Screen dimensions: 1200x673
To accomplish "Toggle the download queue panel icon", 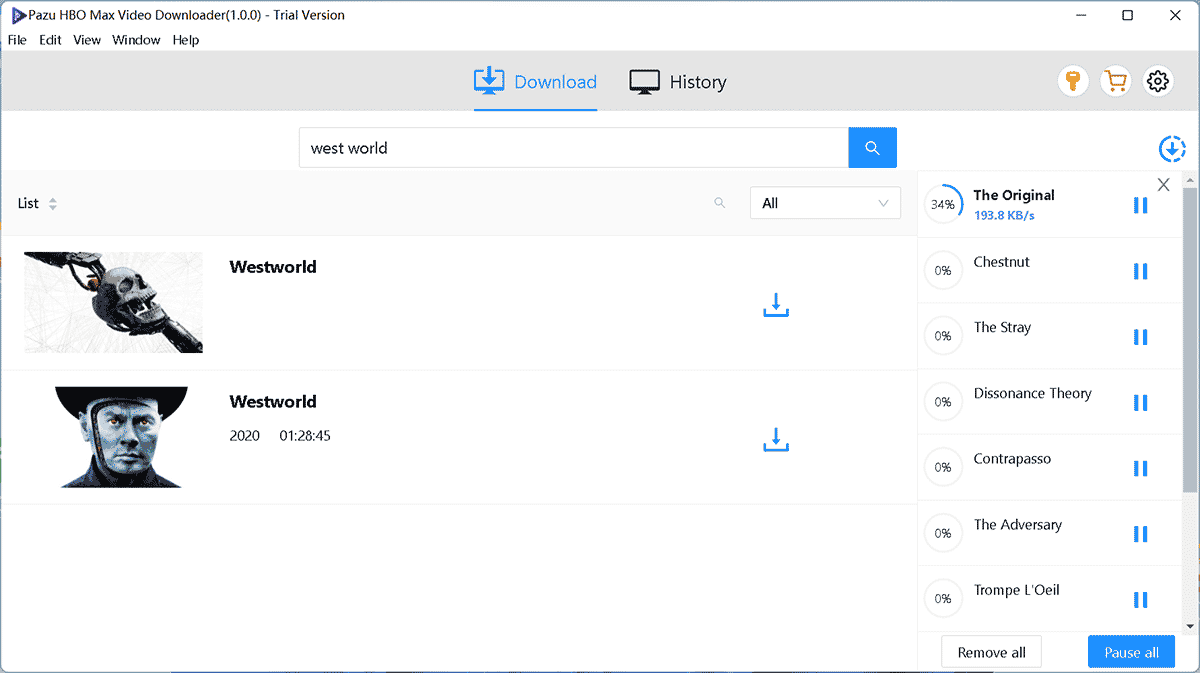I will pos(1171,149).
